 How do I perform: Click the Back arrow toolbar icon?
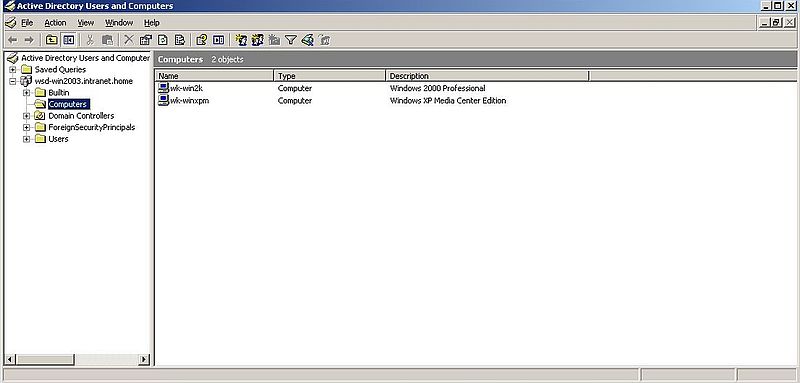click(x=13, y=40)
